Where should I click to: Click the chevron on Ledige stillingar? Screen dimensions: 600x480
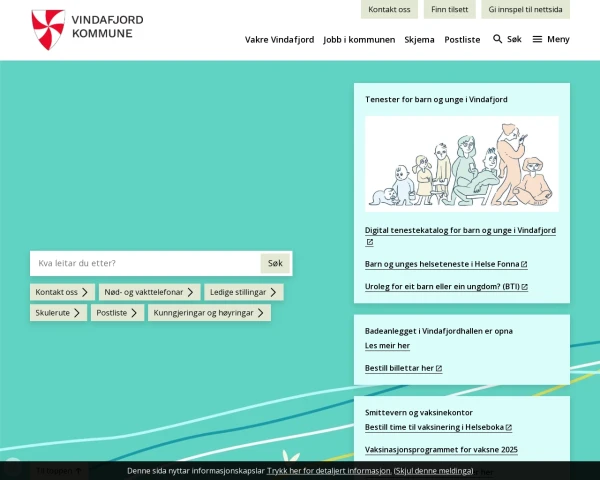coord(273,292)
